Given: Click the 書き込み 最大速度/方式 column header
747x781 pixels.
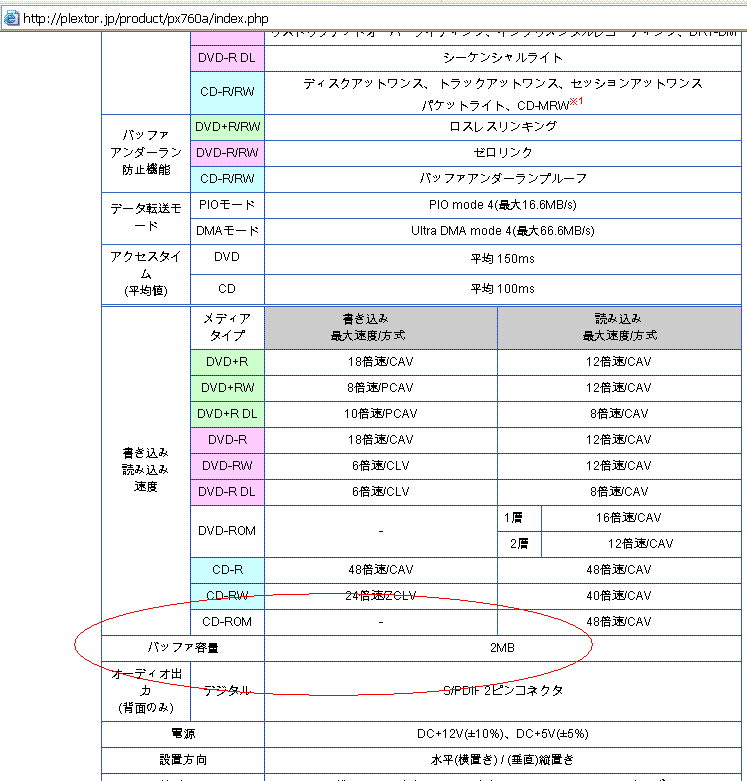Looking at the screenshot, I should click(380, 327).
